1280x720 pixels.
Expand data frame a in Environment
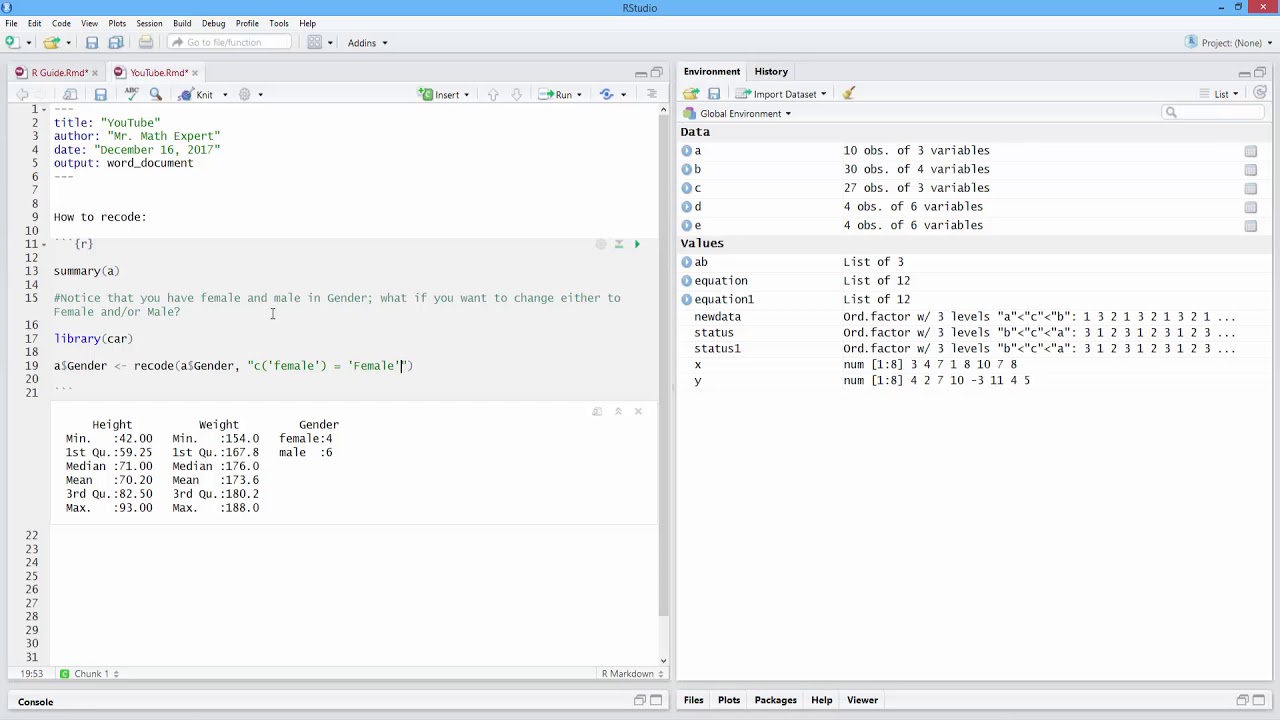(x=687, y=151)
